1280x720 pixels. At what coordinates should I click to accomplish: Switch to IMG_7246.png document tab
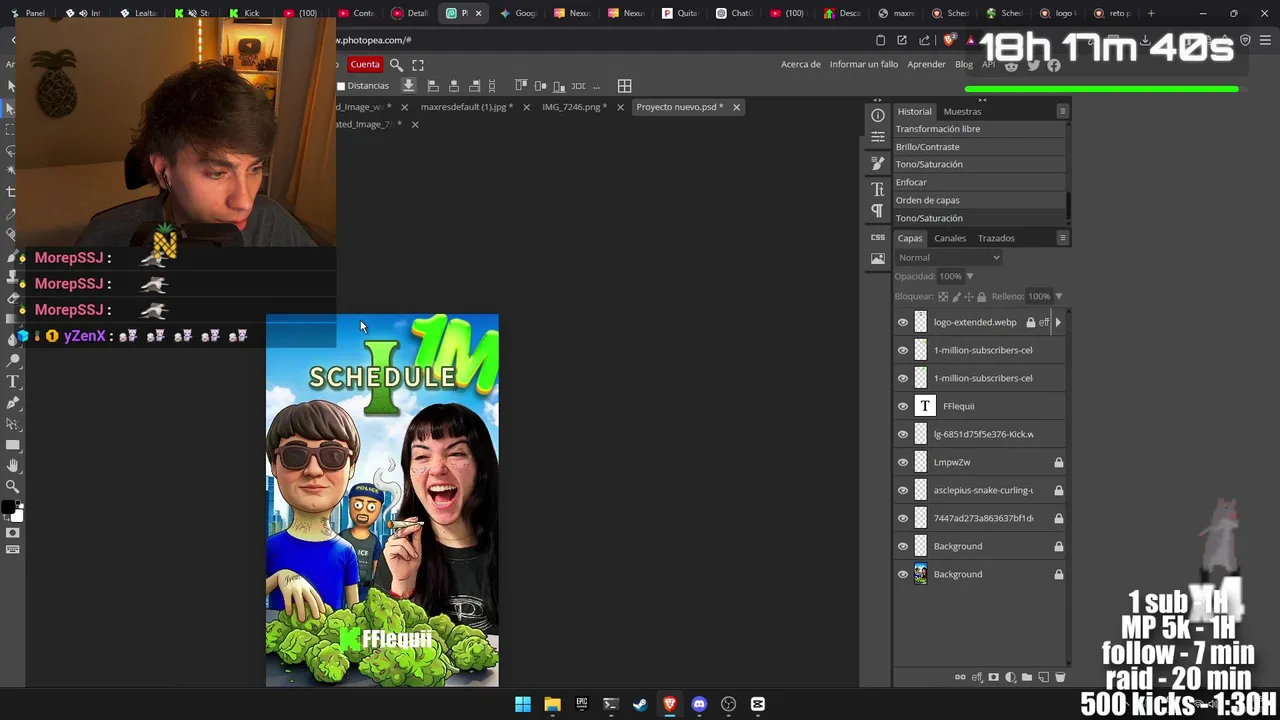(574, 107)
